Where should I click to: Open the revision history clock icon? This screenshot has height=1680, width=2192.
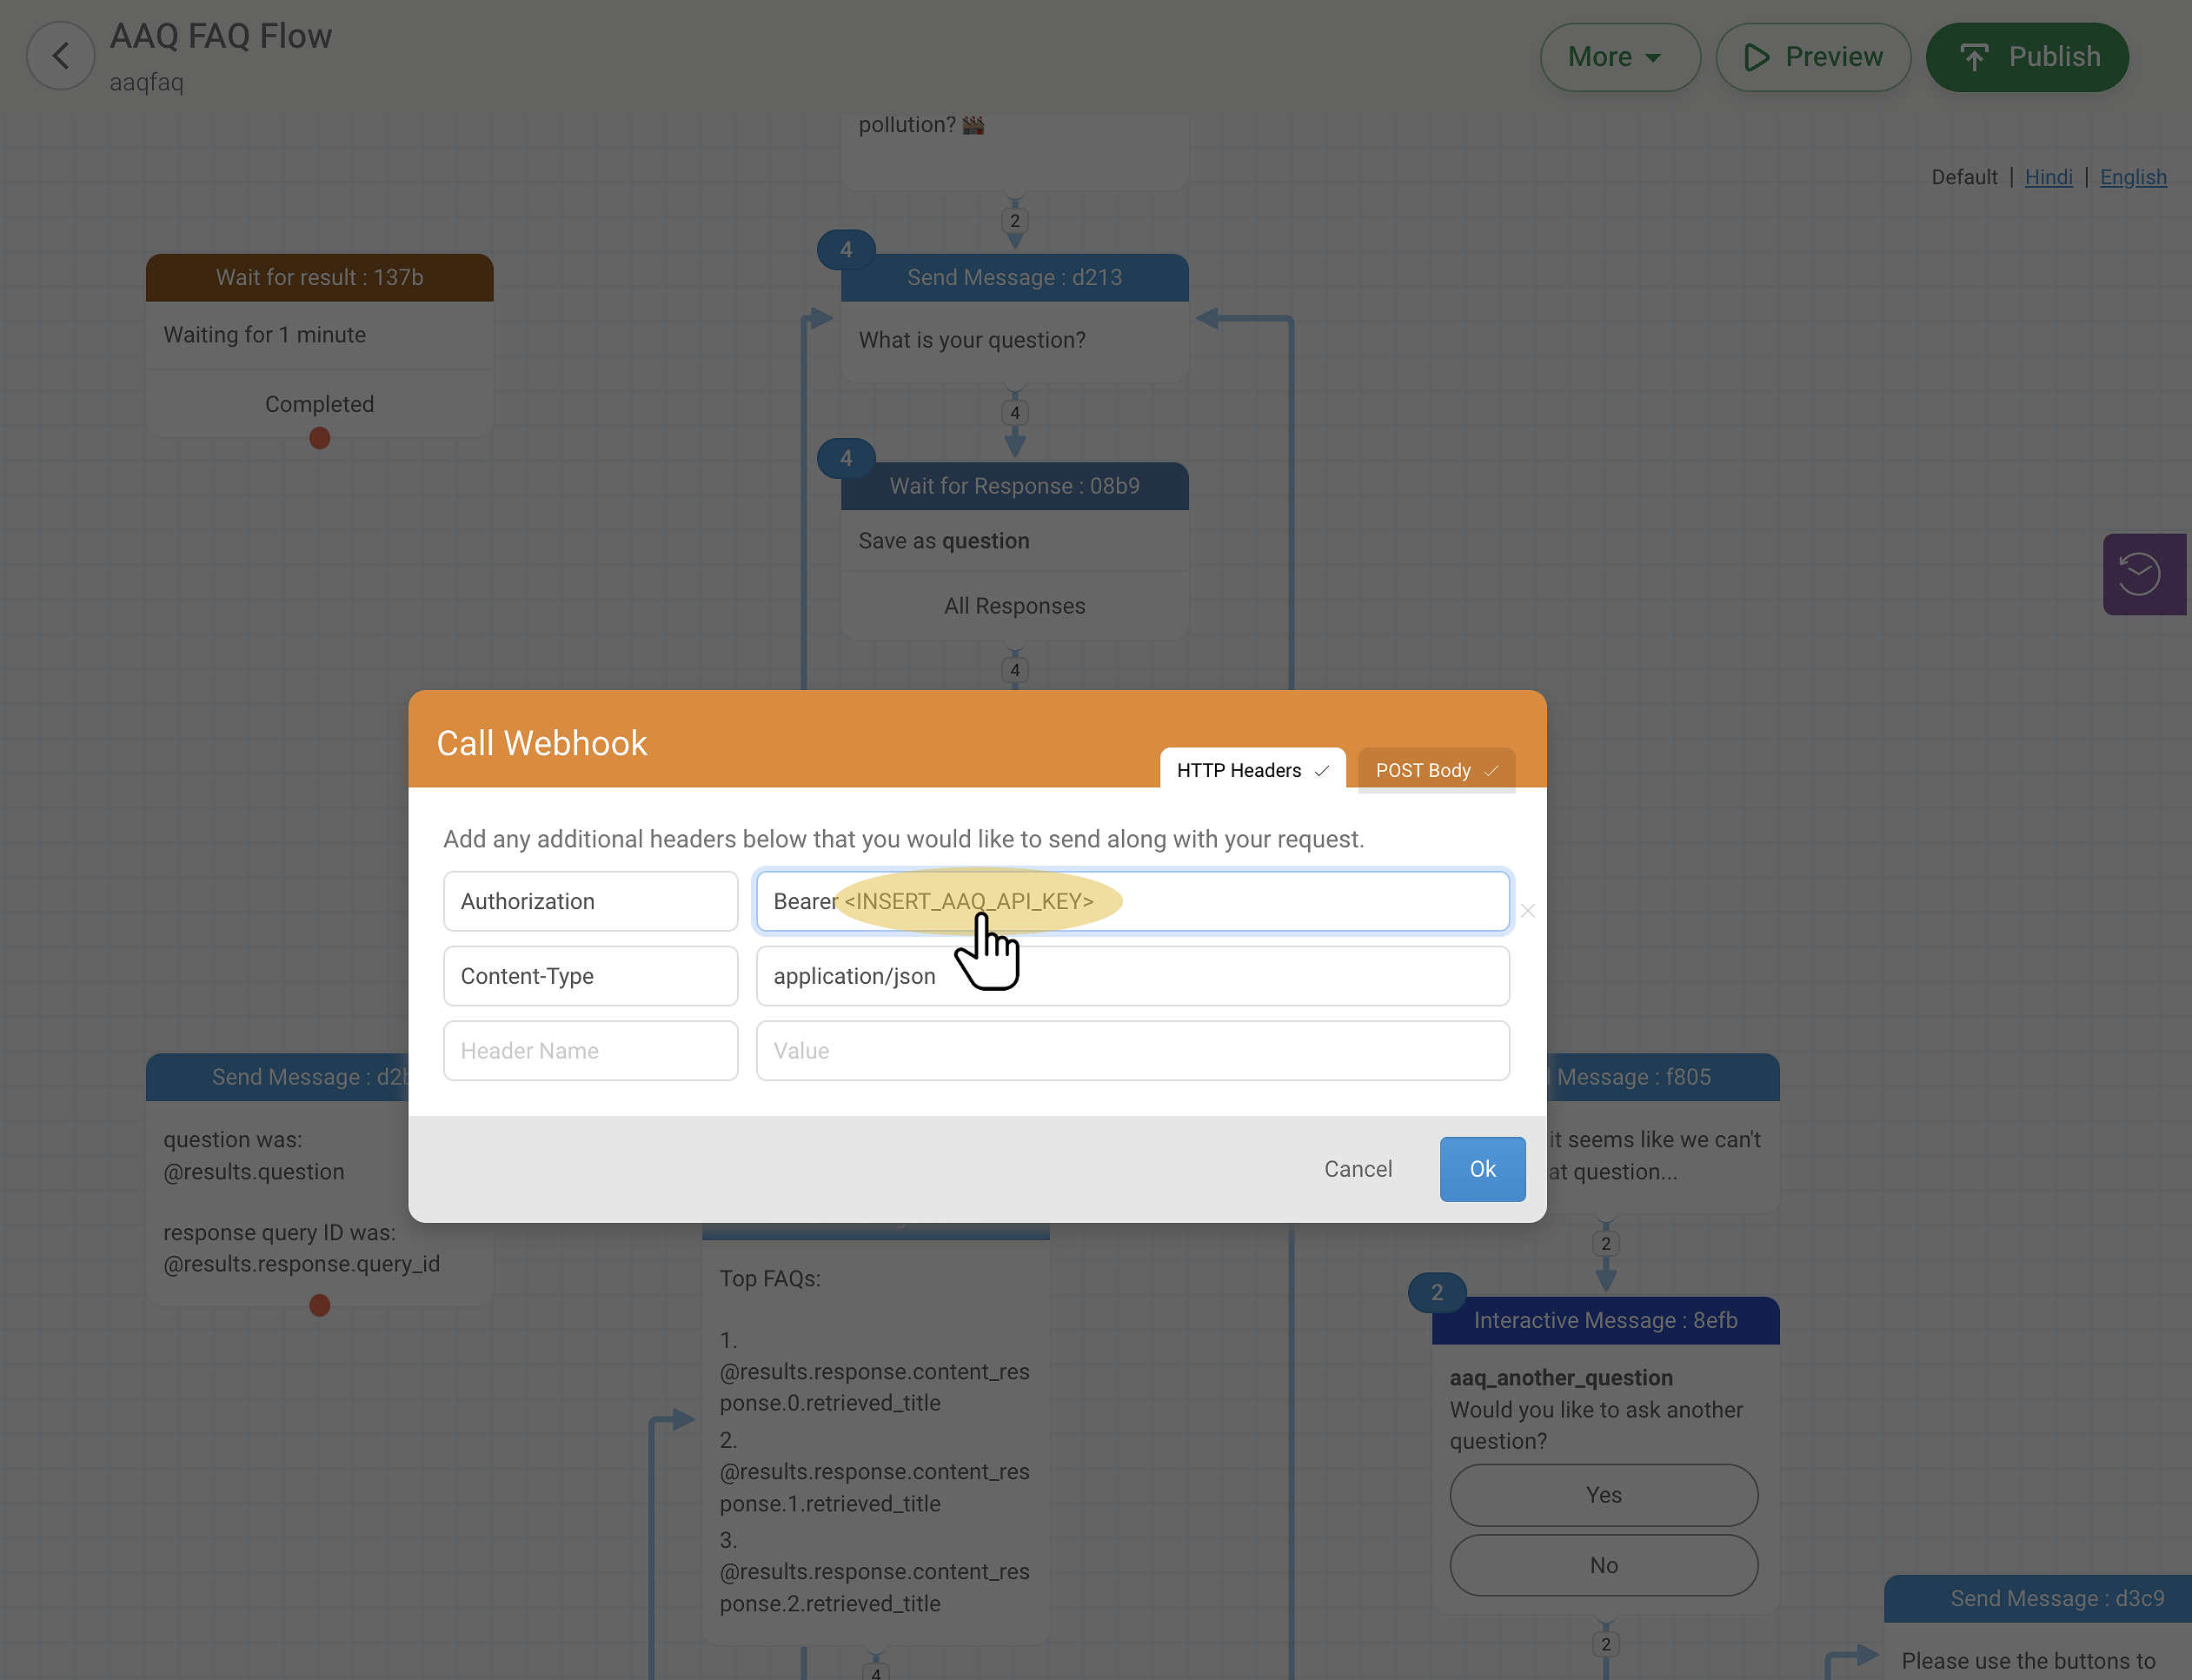(2139, 574)
